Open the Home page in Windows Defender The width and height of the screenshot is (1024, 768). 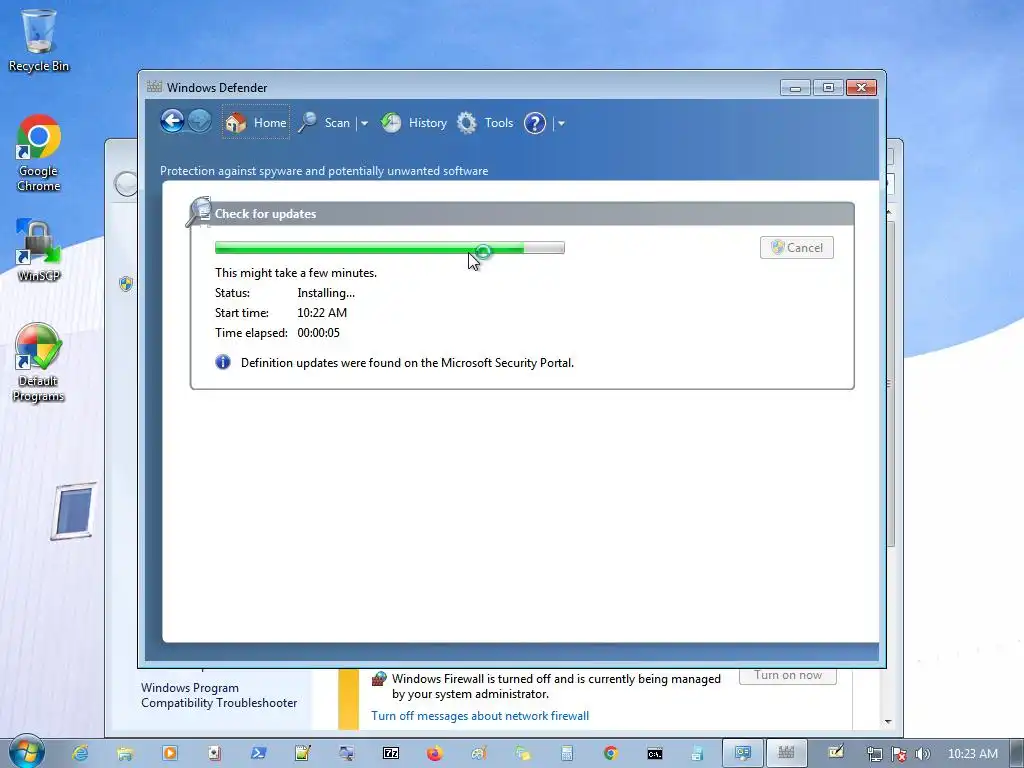click(256, 123)
